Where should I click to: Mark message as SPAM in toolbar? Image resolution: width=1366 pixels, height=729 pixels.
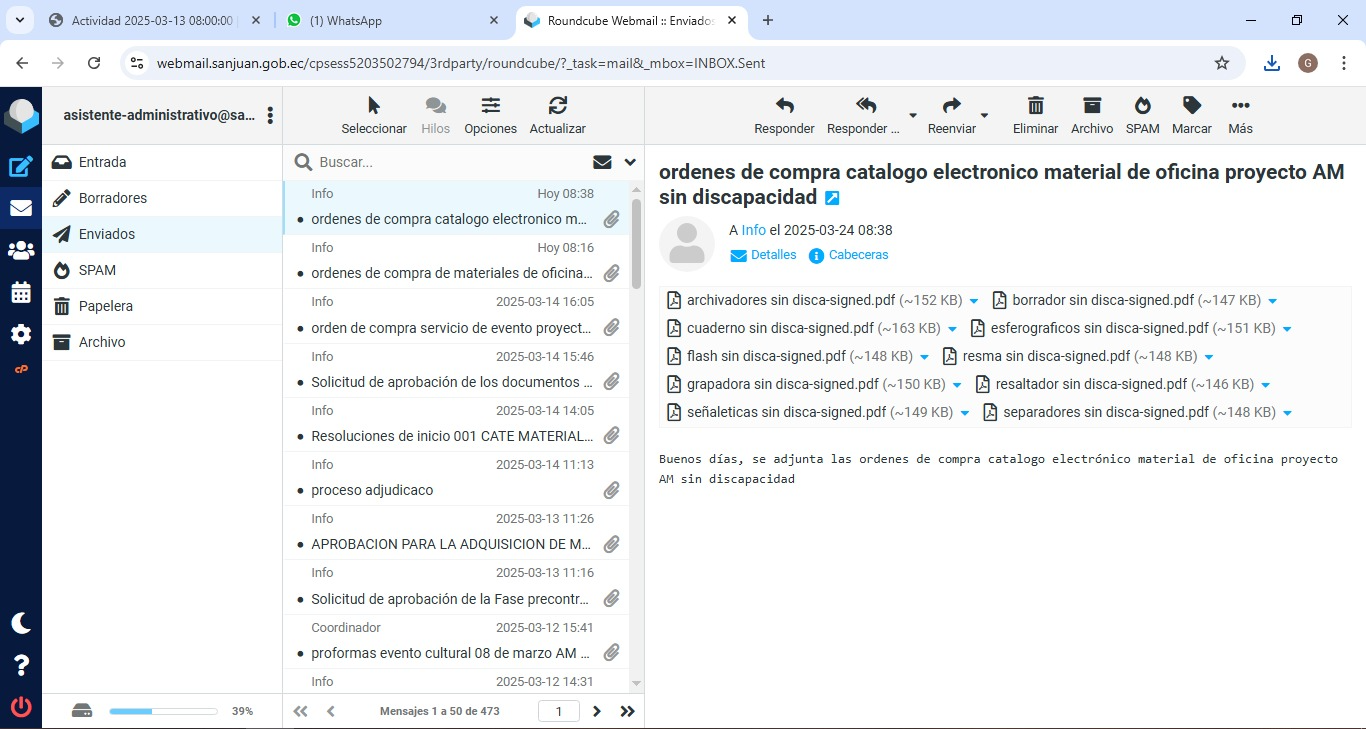coord(1142,115)
